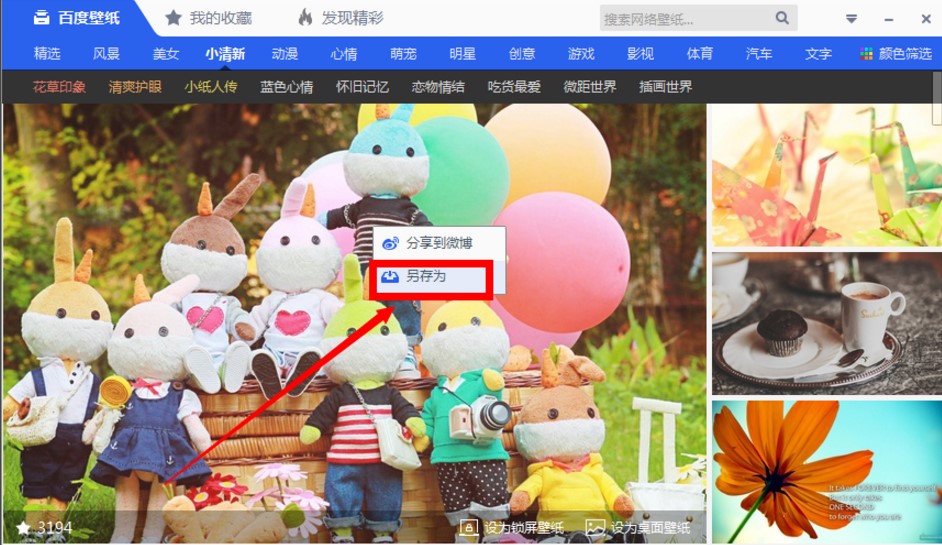Select the 体育 category
The height and width of the screenshot is (545, 942).
[700, 53]
